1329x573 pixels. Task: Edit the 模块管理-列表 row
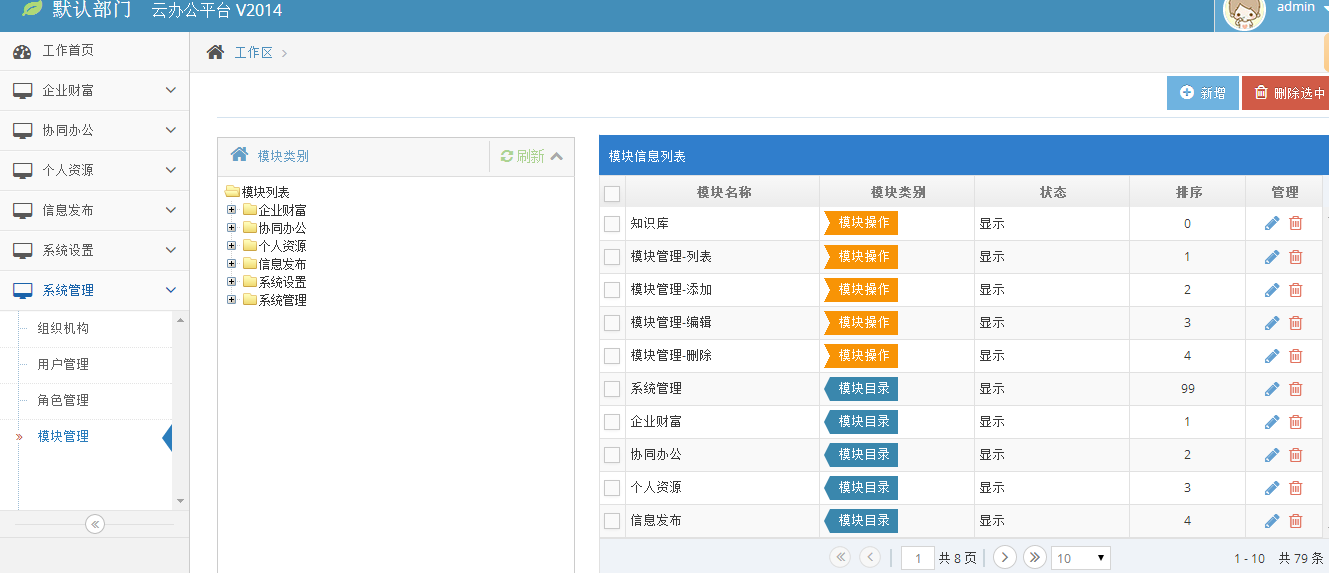pyautogui.click(x=1272, y=257)
